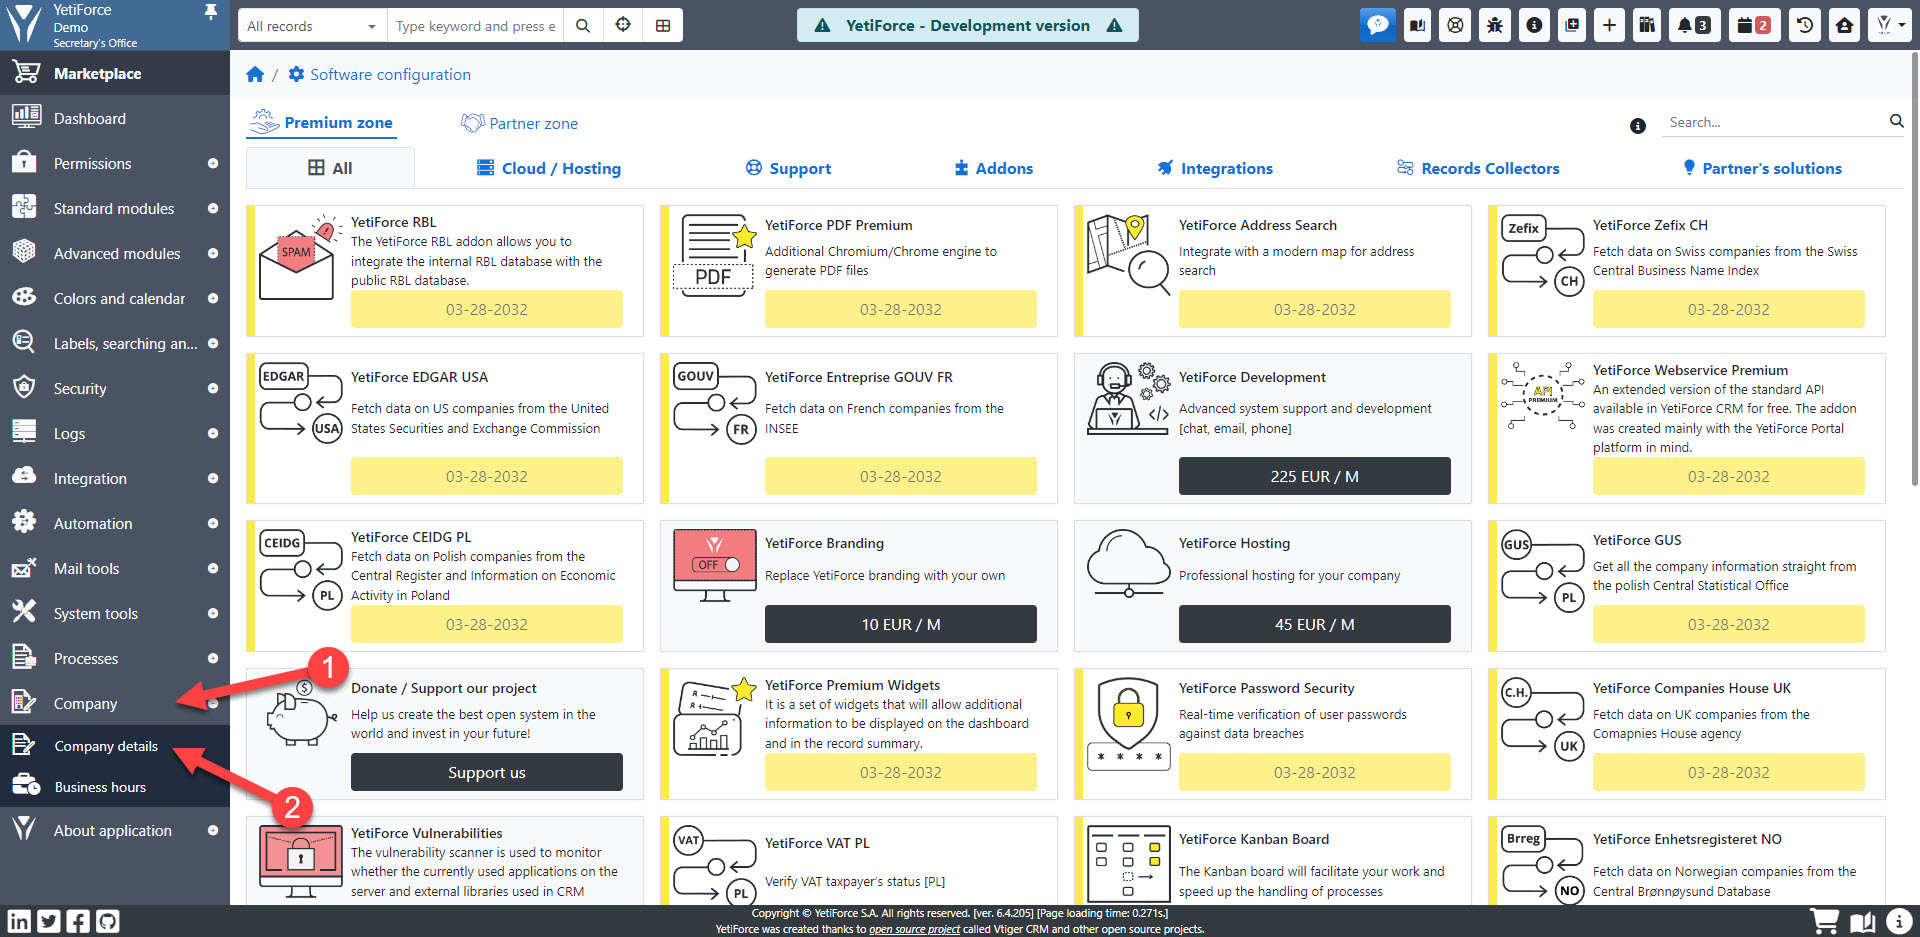Open the library books icon in top bar

click(1646, 25)
